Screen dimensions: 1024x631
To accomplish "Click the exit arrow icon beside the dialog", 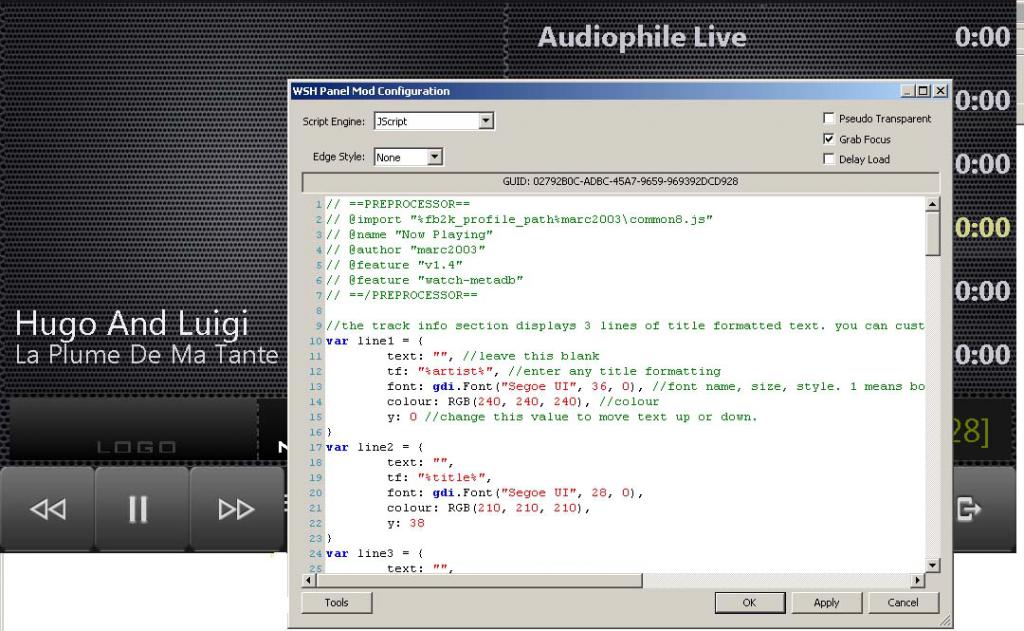I will (968, 509).
